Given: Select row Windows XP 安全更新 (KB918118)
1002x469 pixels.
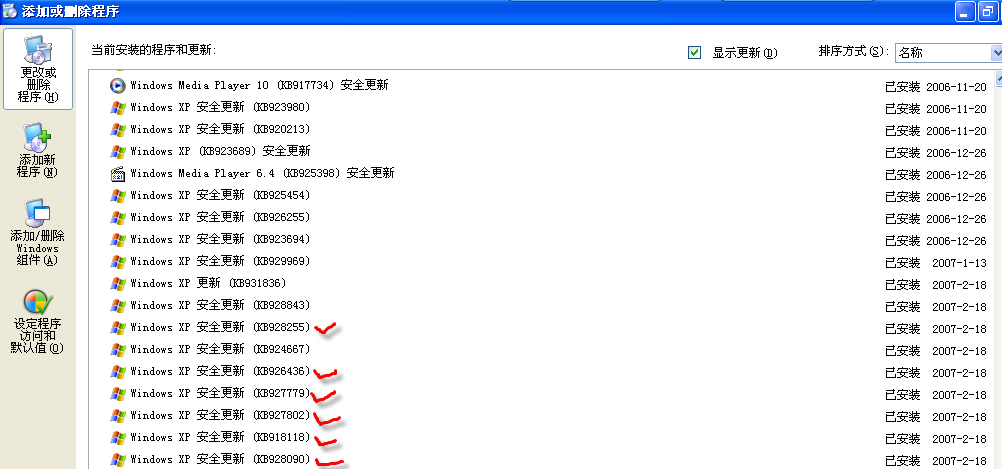Looking at the screenshot, I should (548, 438).
